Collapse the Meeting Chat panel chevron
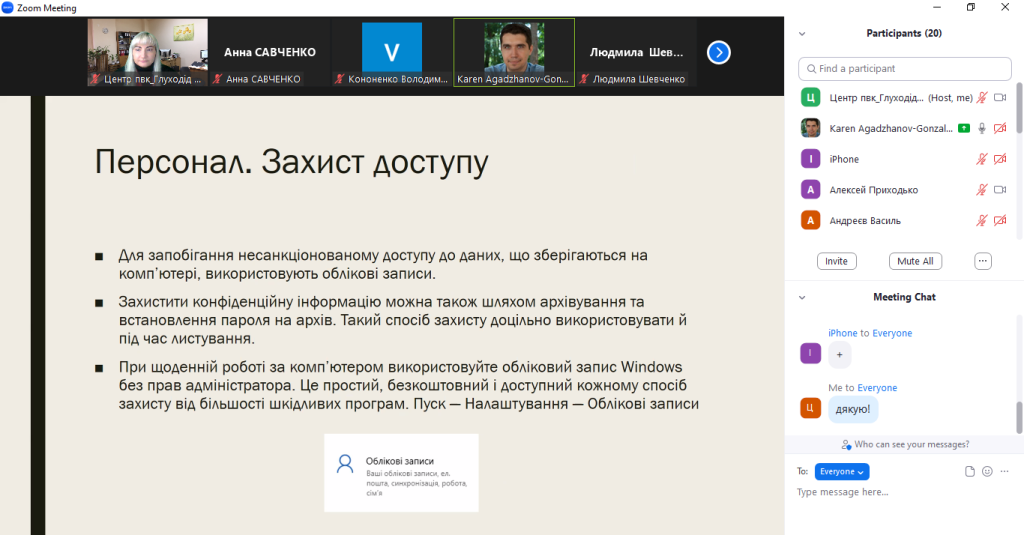Image resolution: width=1024 pixels, height=535 pixels. click(x=802, y=297)
